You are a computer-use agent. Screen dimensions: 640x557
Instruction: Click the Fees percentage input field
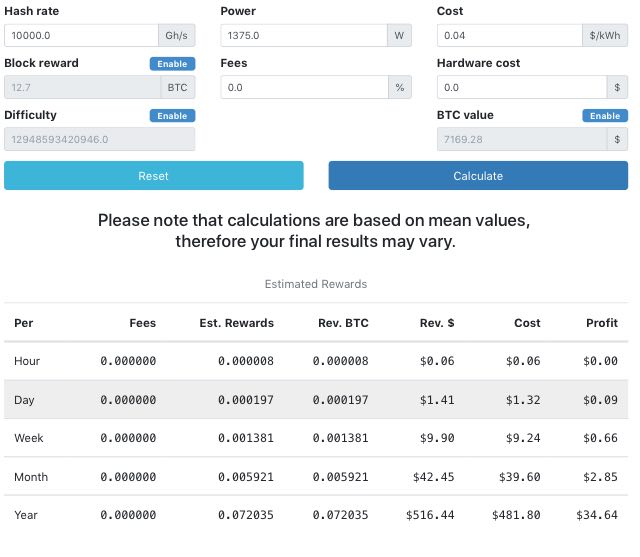pos(304,87)
